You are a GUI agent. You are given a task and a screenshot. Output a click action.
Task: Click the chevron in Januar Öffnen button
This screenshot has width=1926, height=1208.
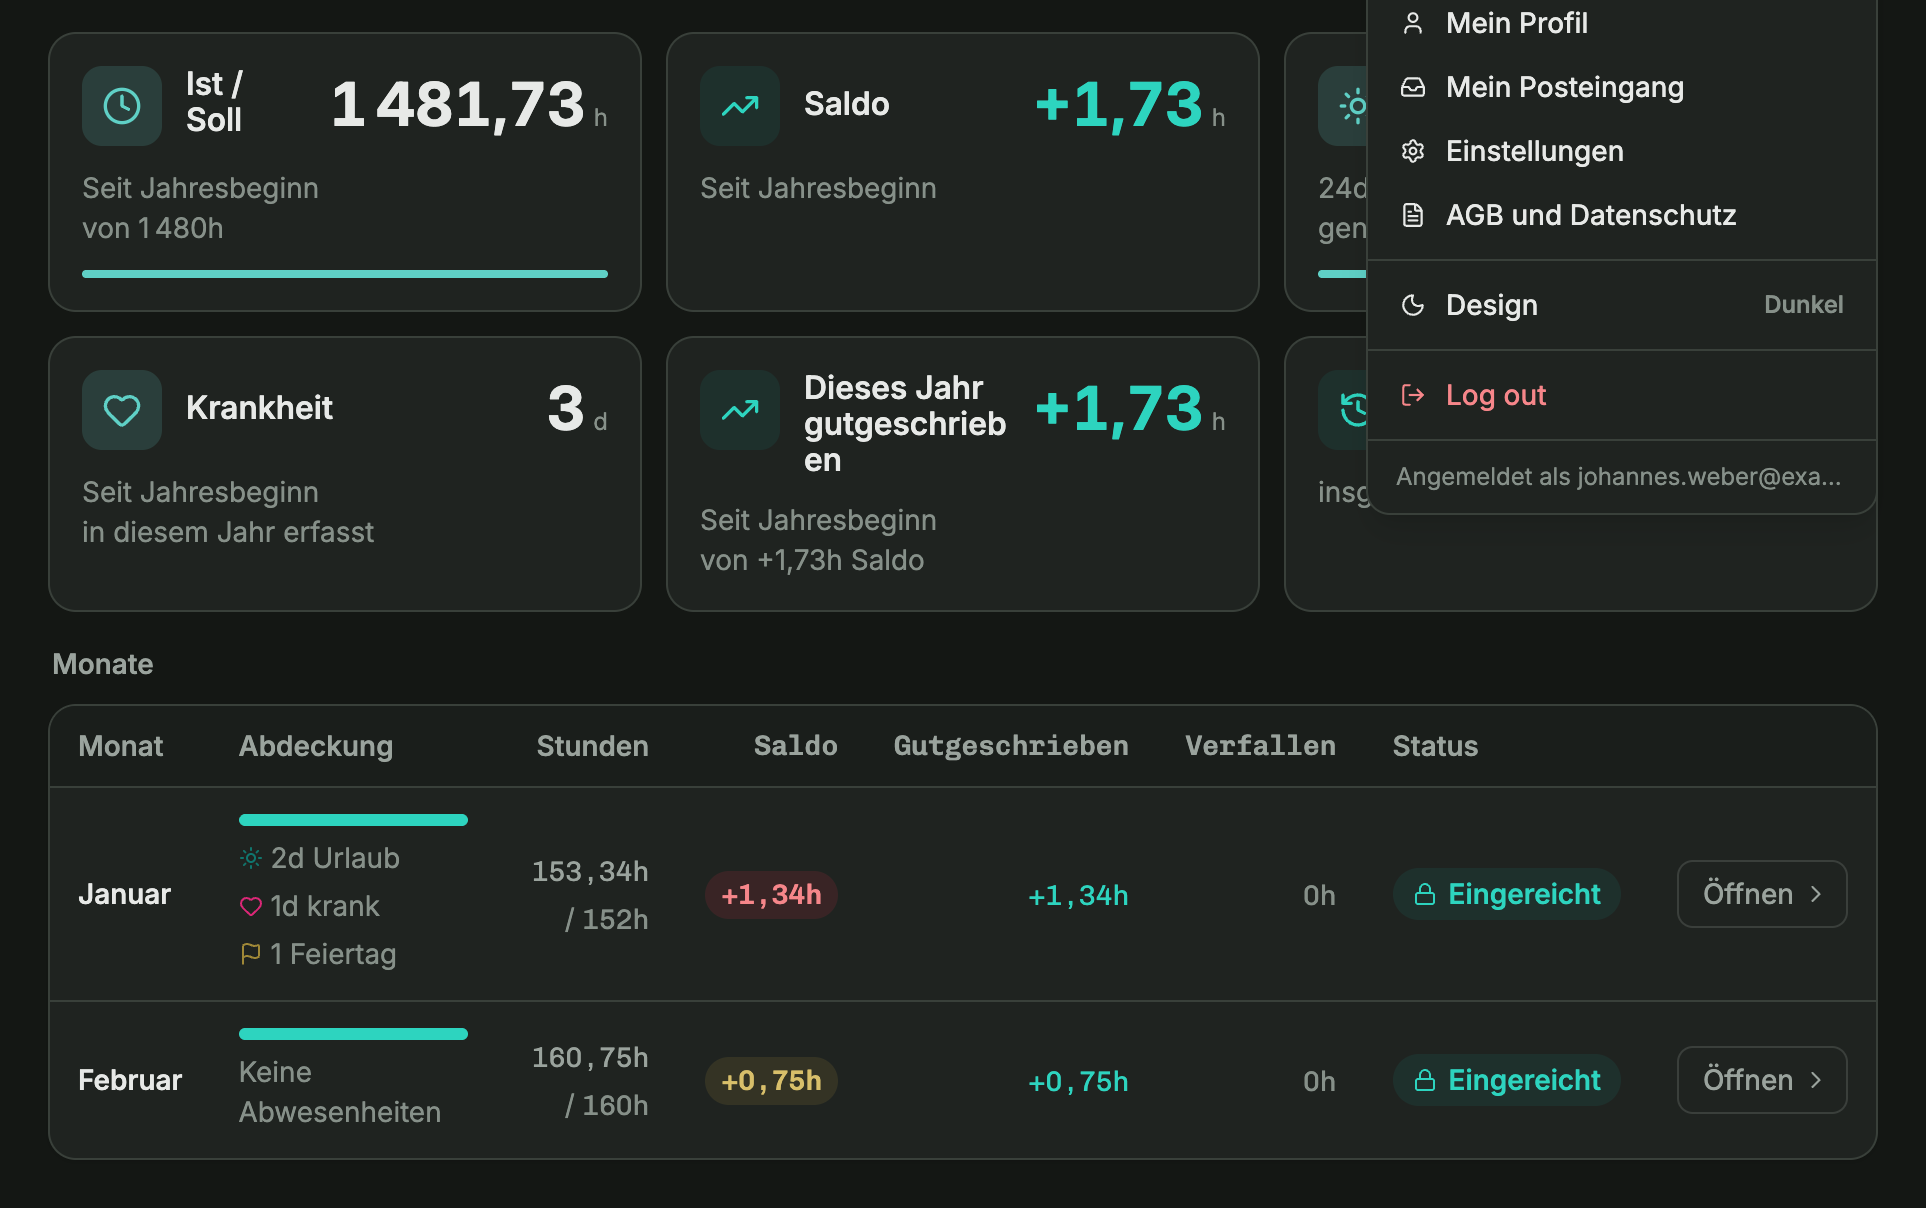1816,894
